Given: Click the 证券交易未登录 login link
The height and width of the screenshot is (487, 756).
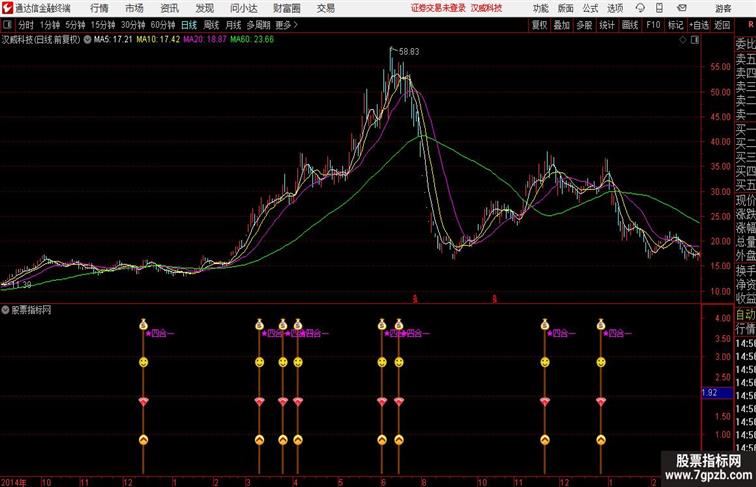Looking at the screenshot, I should 438,8.
